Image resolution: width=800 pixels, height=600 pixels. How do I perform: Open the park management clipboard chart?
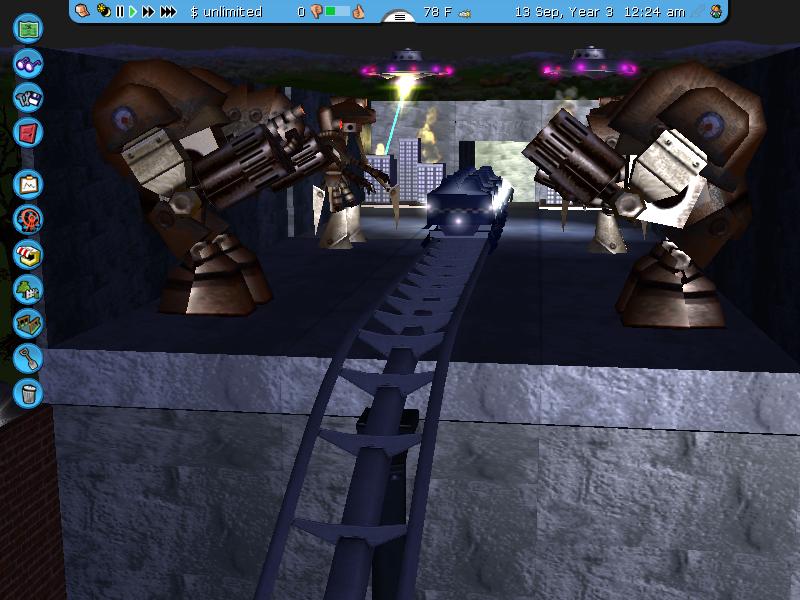pos(28,185)
